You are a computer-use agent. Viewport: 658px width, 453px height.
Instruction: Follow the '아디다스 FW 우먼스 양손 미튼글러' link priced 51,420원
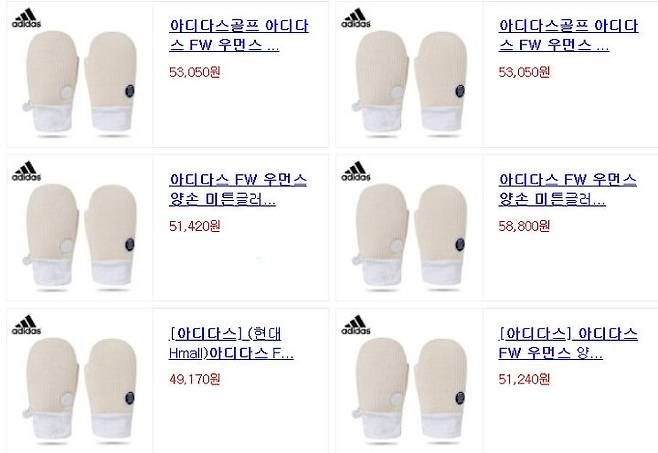coord(238,189)
